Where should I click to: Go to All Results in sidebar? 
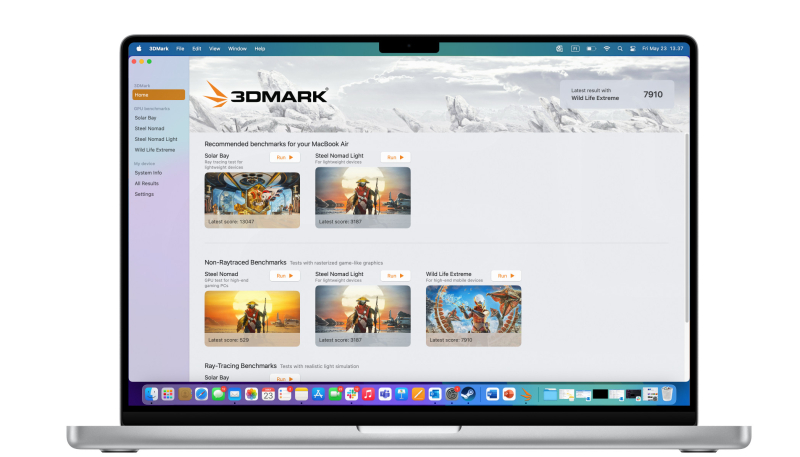coord(147,183)
